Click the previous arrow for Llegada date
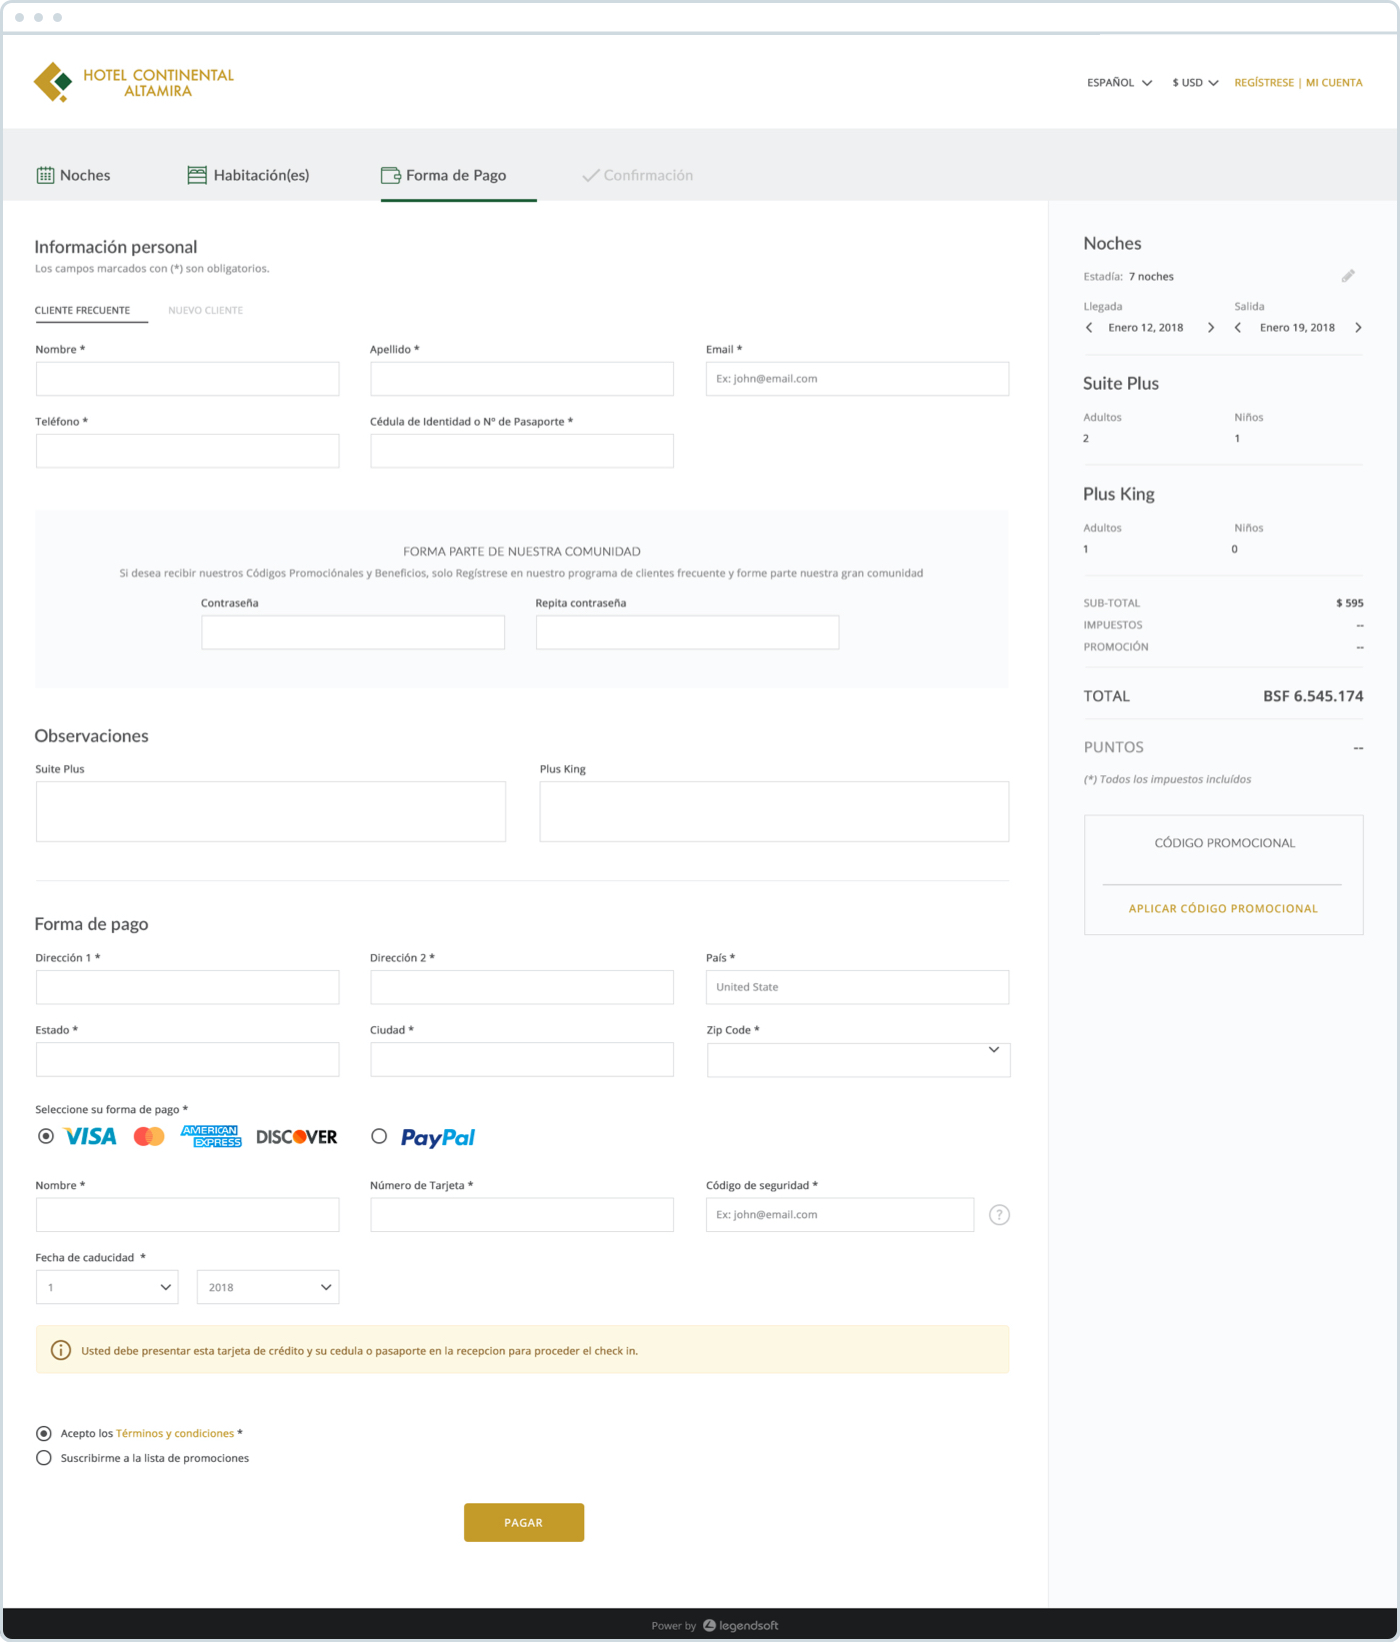1400x1642 pixels. pos(1089,328)
